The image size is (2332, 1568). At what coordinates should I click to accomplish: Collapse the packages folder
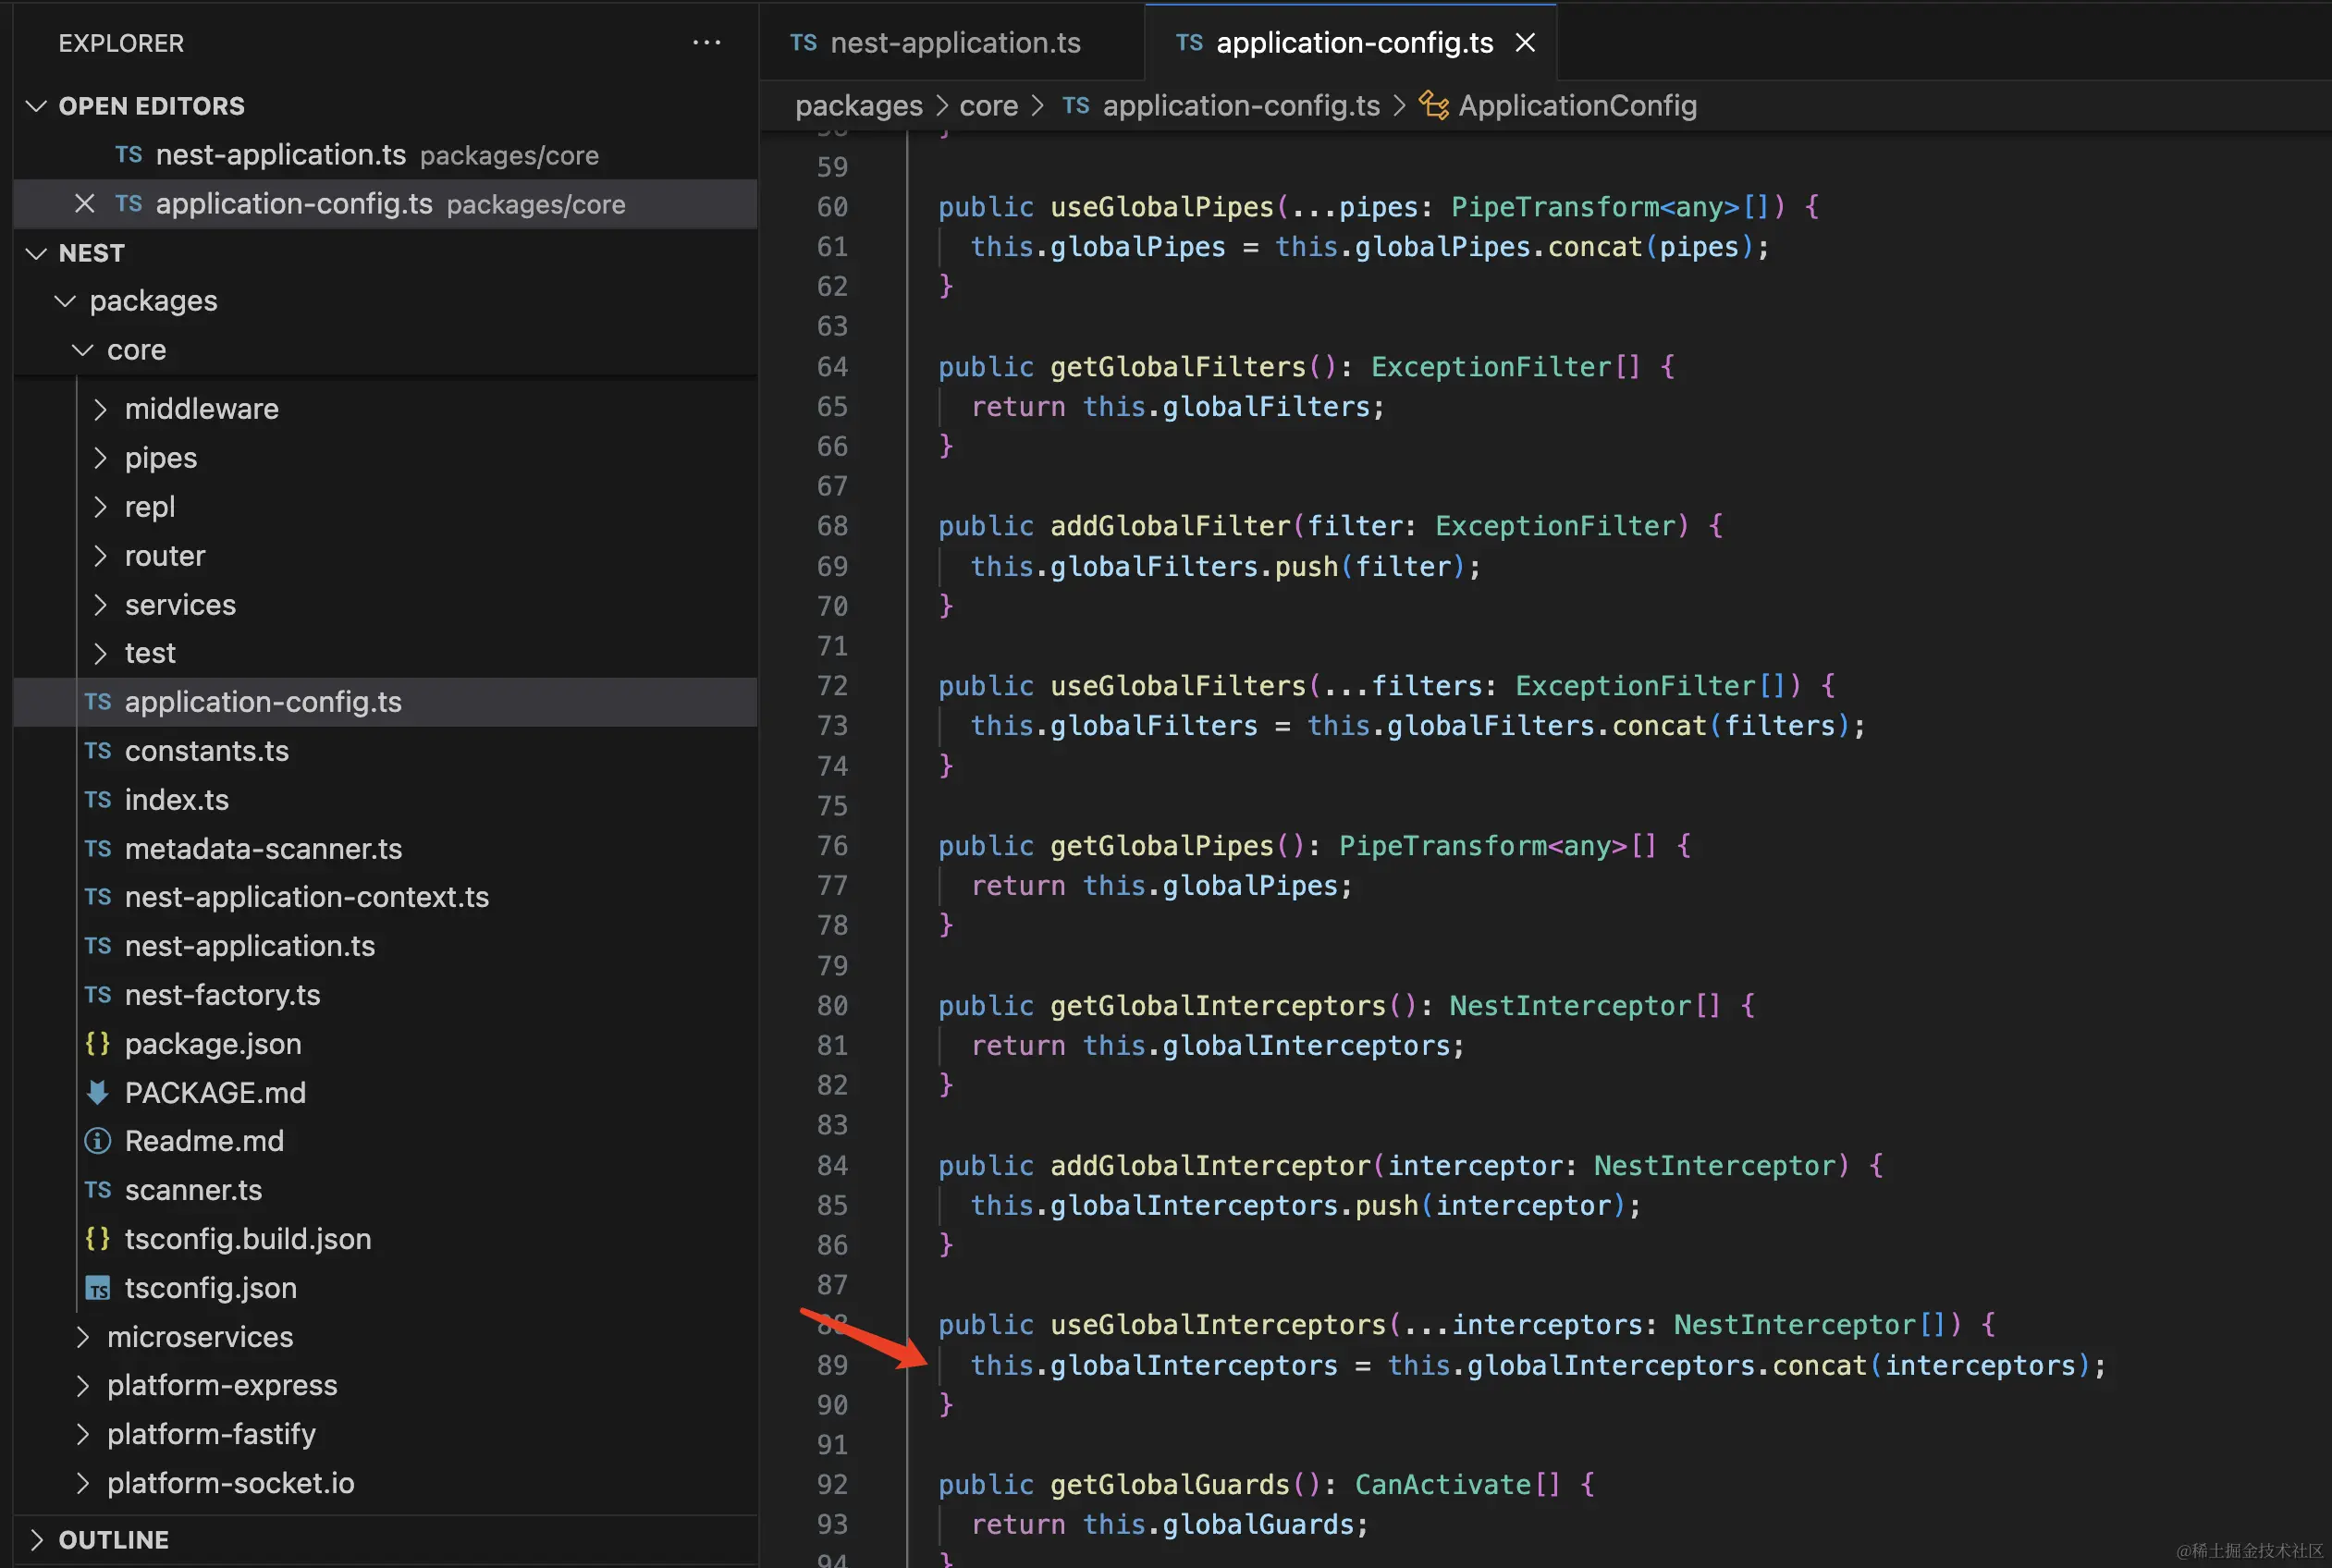tap(66, 301)
